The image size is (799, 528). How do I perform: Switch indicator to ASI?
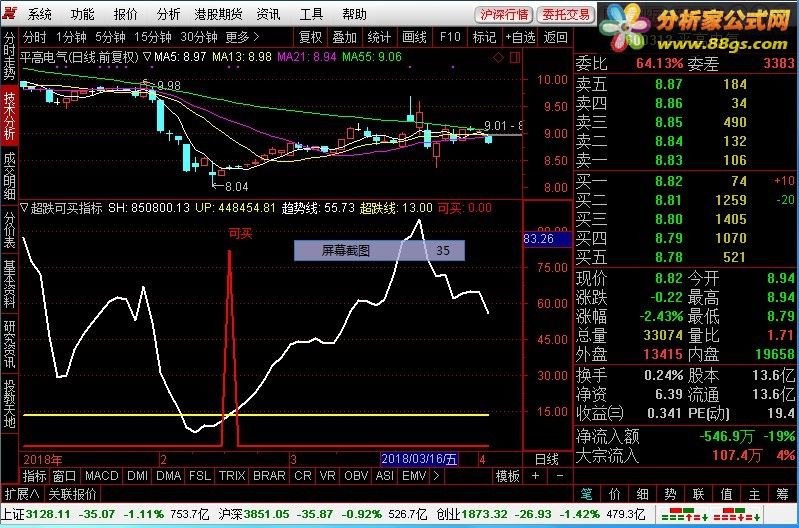click(384, 476)
